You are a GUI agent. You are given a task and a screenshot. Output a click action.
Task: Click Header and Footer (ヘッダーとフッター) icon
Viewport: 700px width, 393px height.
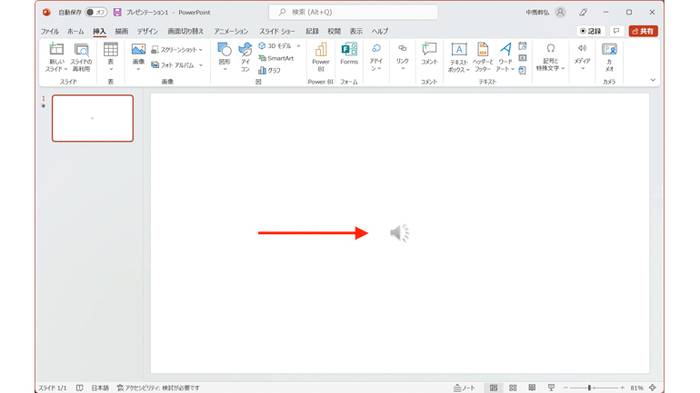point(483,49)
